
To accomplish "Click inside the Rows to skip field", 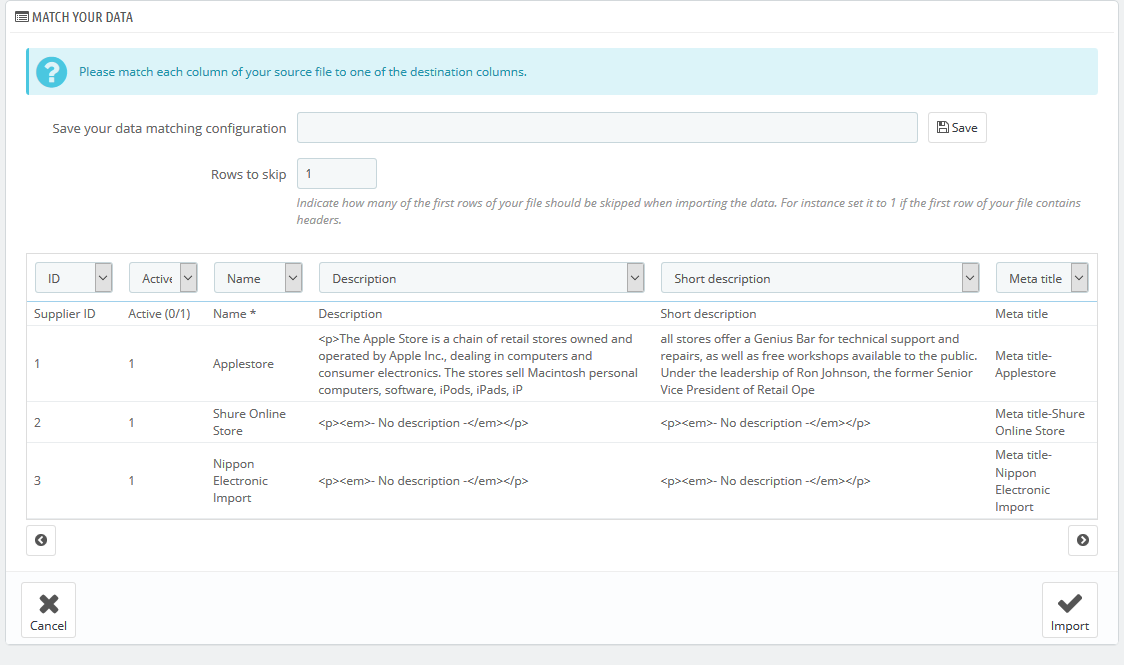I will coord(336,173).
